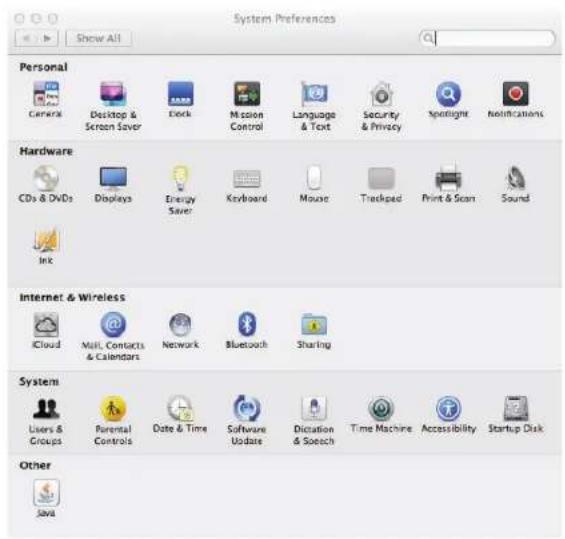Click the Show All button
The image size is (565, 539).
point(99,38)
